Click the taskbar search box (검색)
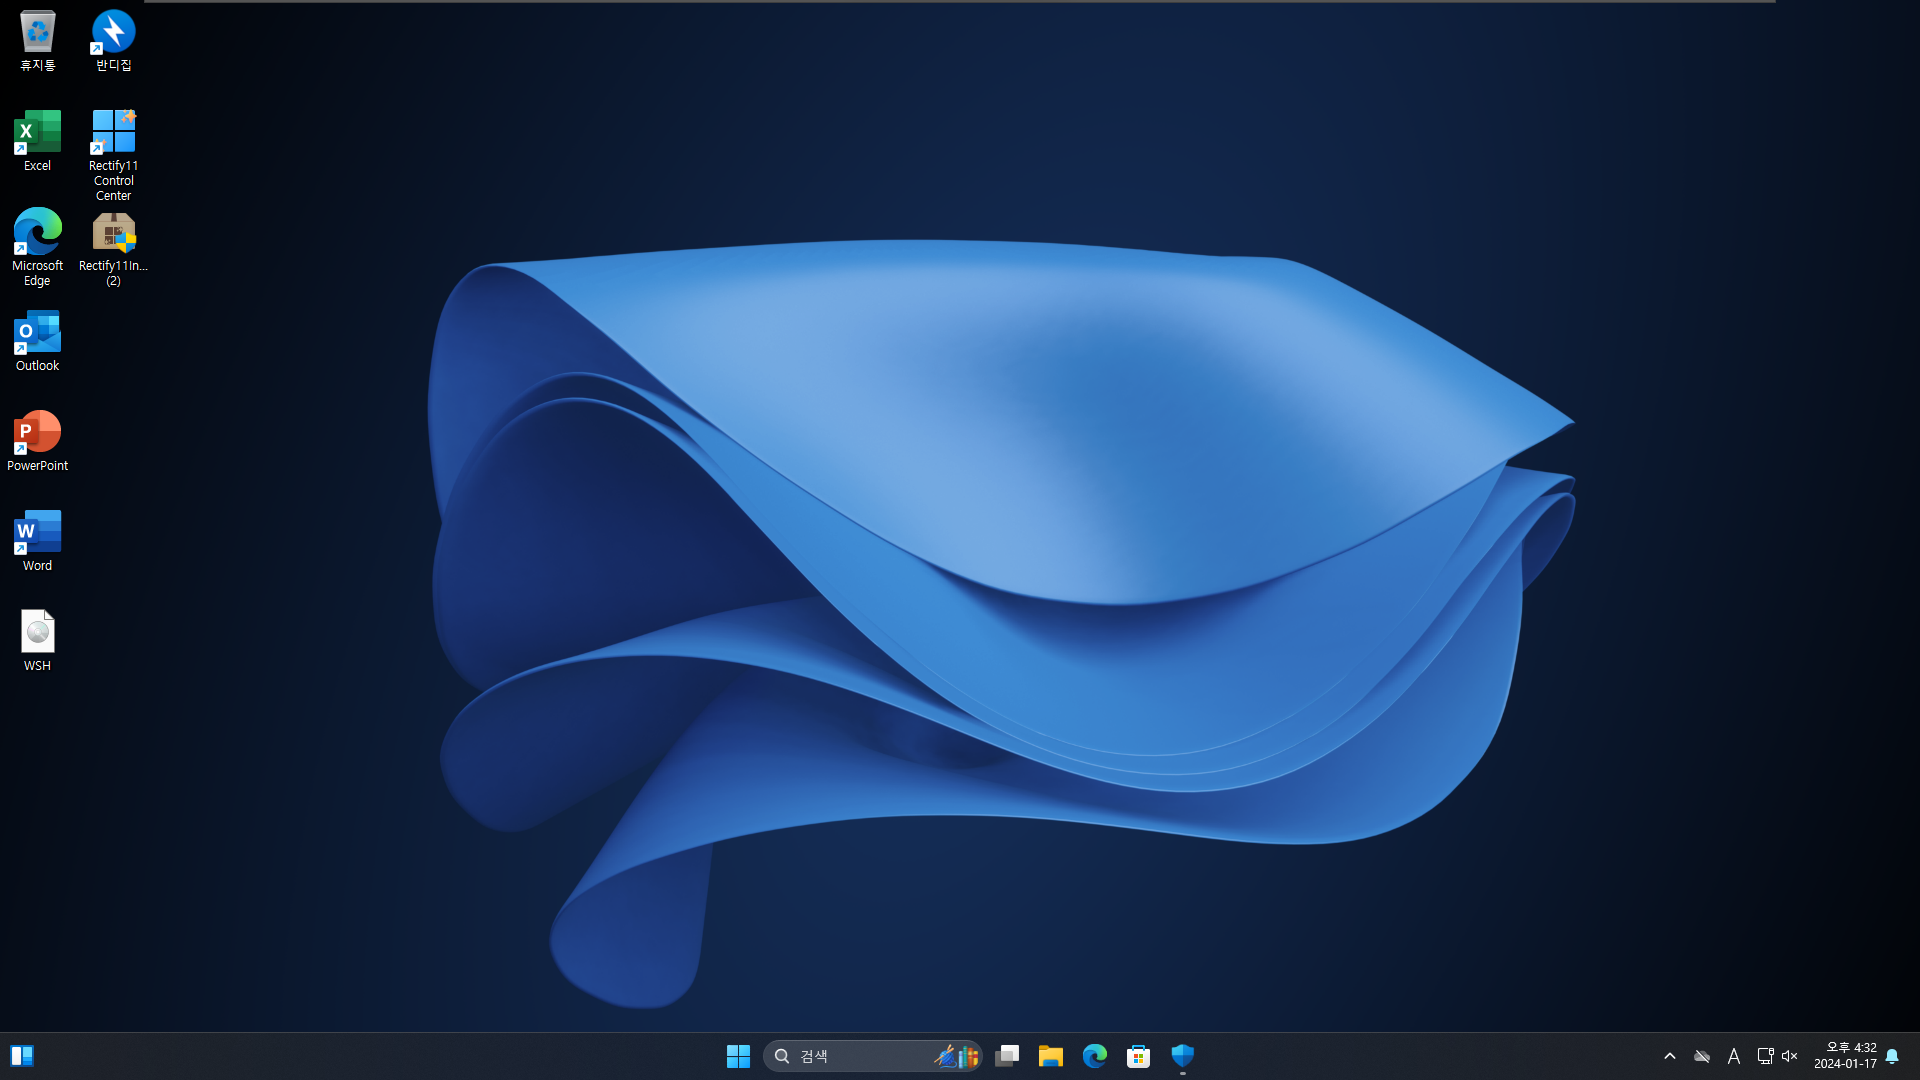1920x1080 pixels. click(872, 1056)
